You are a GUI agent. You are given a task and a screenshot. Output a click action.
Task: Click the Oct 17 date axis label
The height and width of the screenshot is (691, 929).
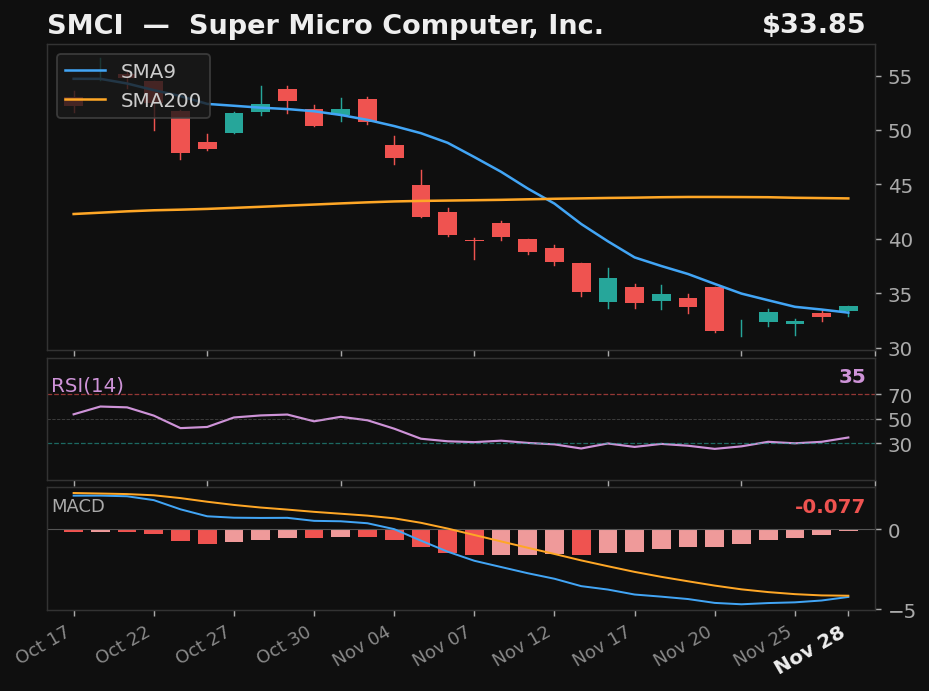coord(42,643)
